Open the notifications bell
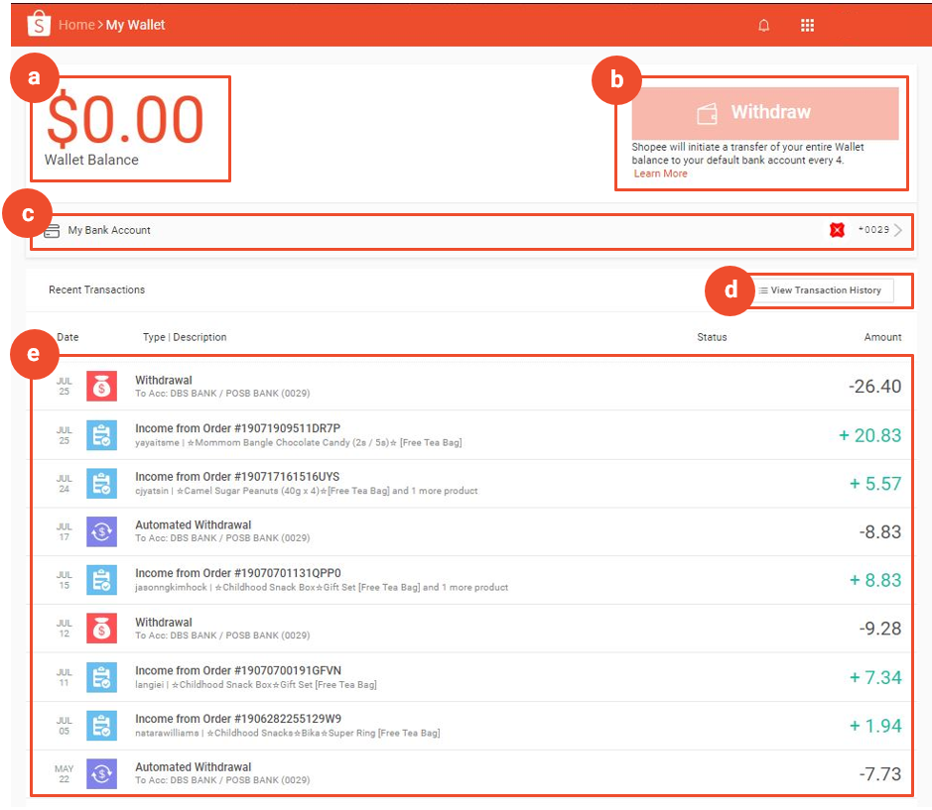The width and height of the screenshot is (932, 810). point(764,25)
